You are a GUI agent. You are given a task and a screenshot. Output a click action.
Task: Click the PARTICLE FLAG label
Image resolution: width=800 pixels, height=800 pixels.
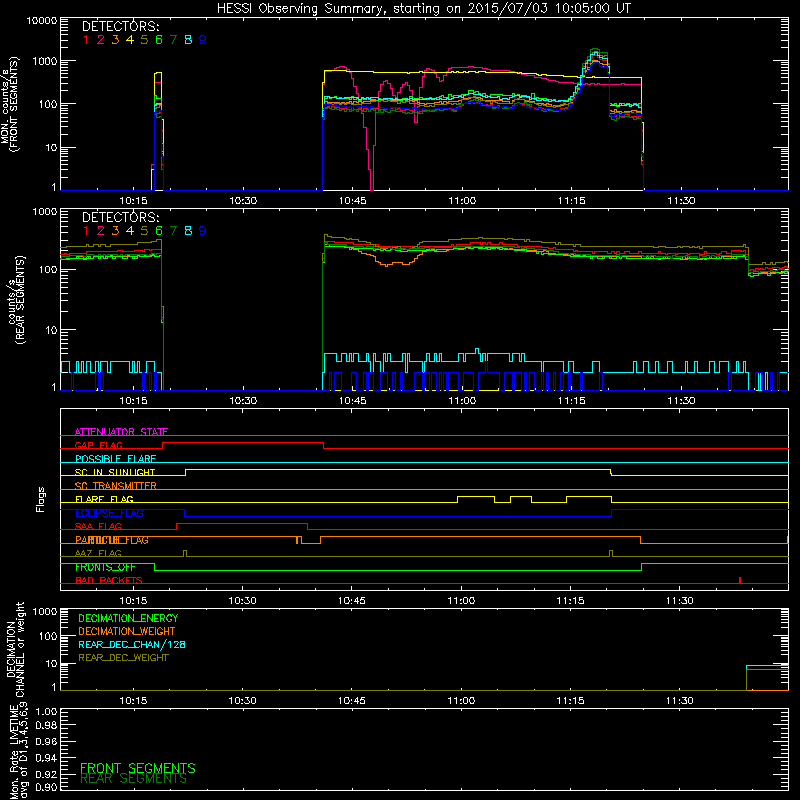(x=112, y=540)
